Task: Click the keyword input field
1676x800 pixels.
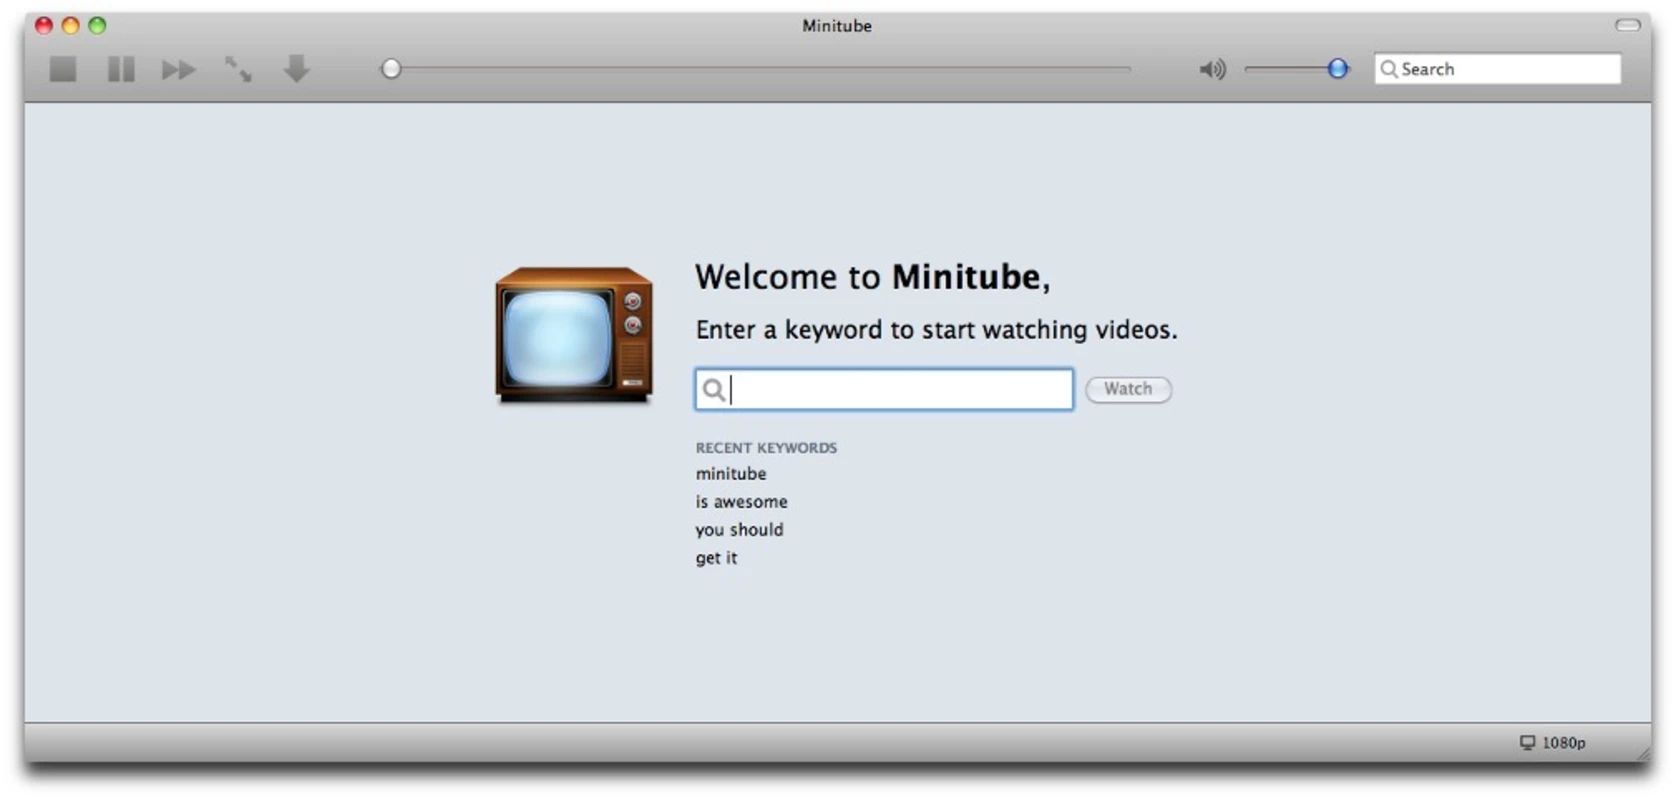Action: coord(884,389)
